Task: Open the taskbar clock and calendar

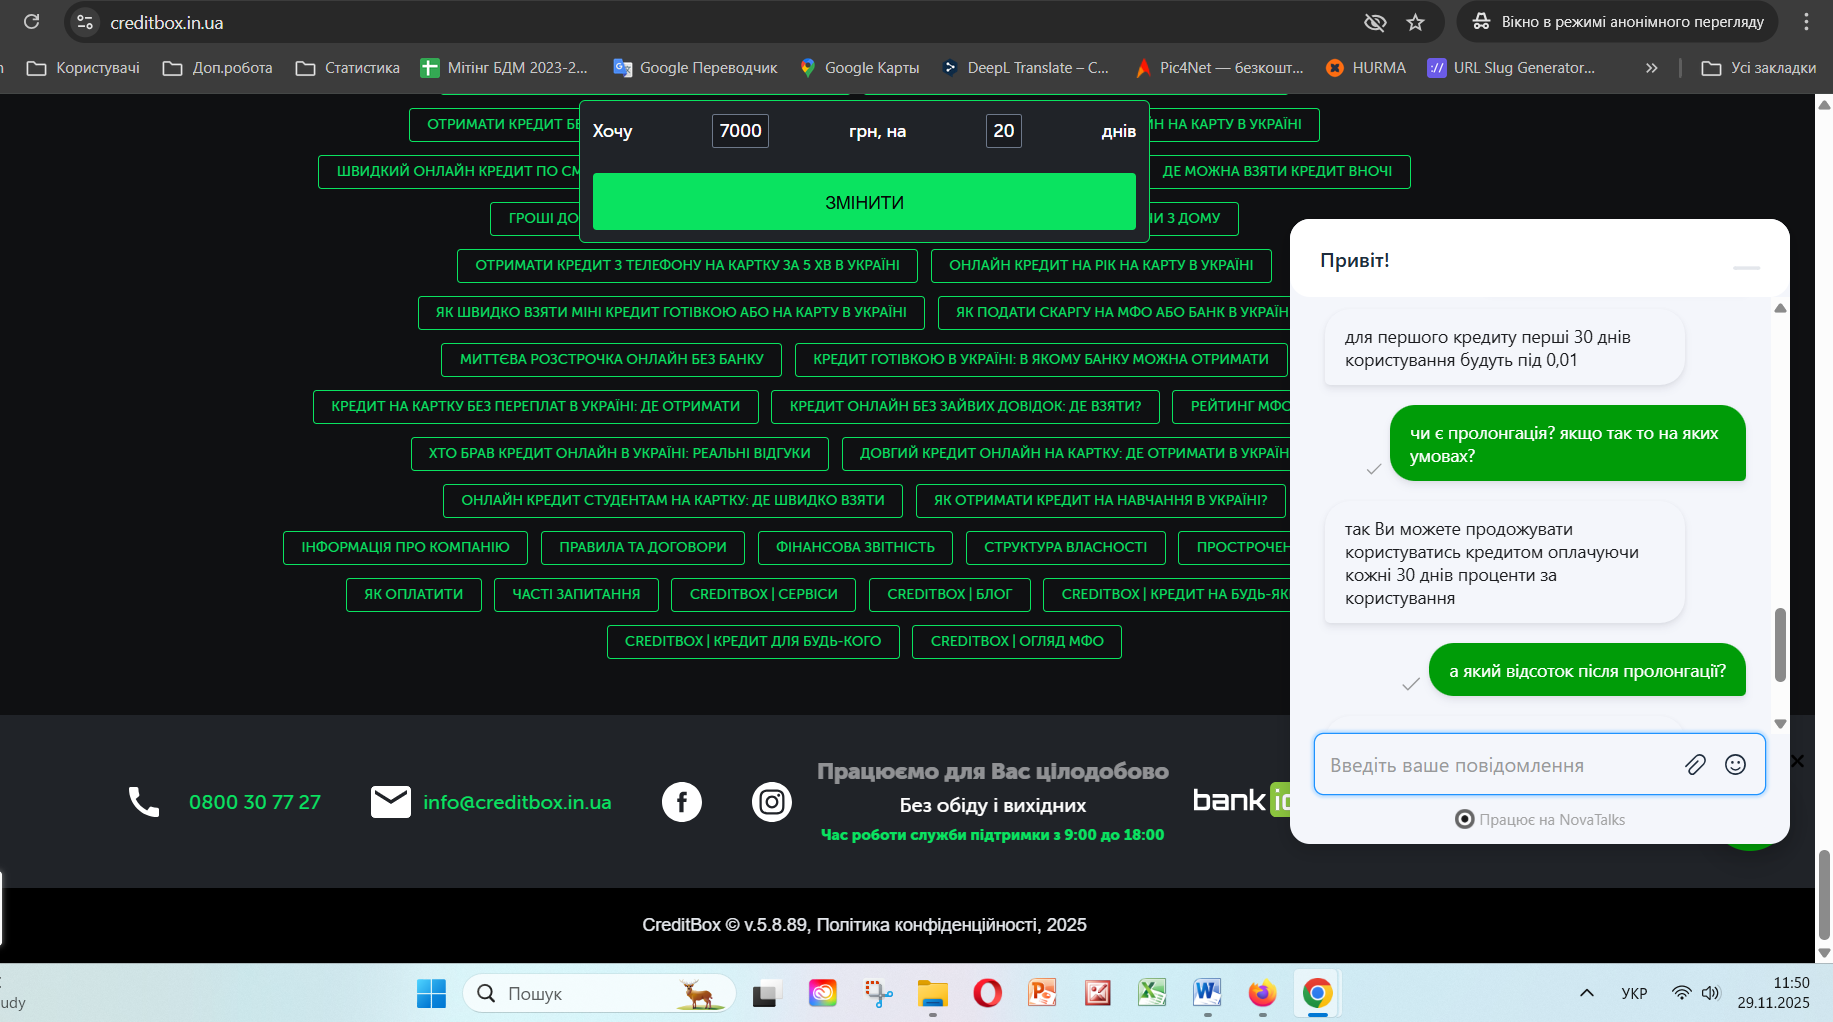Action: [x=1773, y=993]
